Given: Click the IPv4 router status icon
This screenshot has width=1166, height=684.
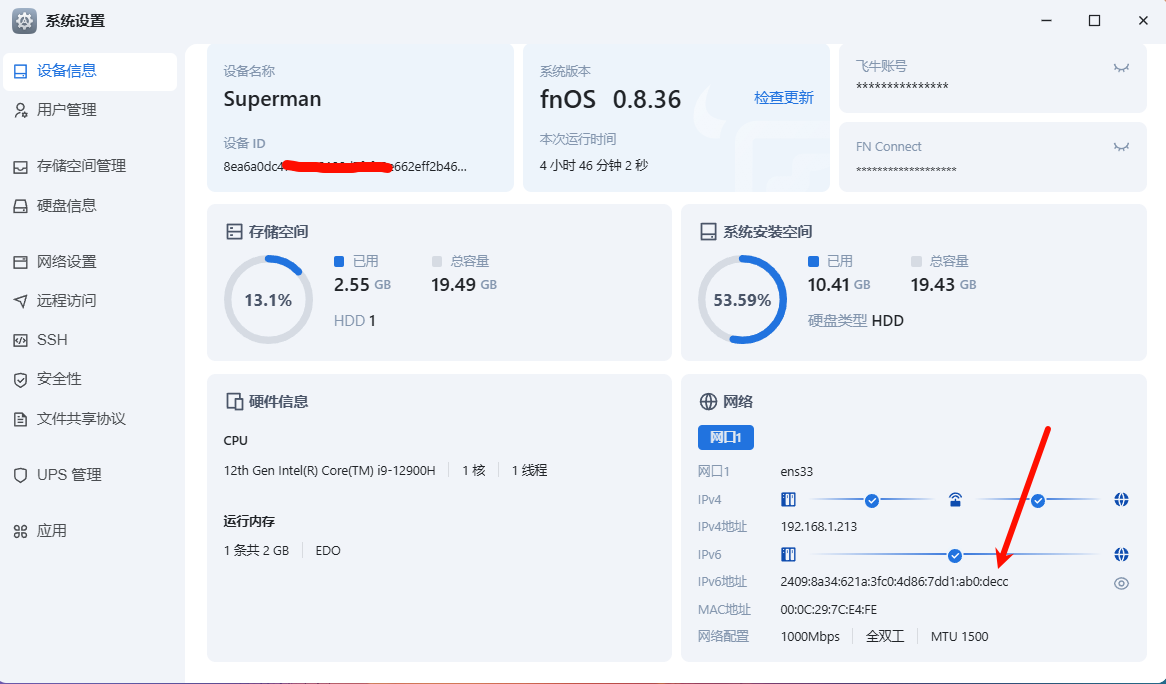Looking at the screenshot, I should pyautogui.click(x=955, y=500).
